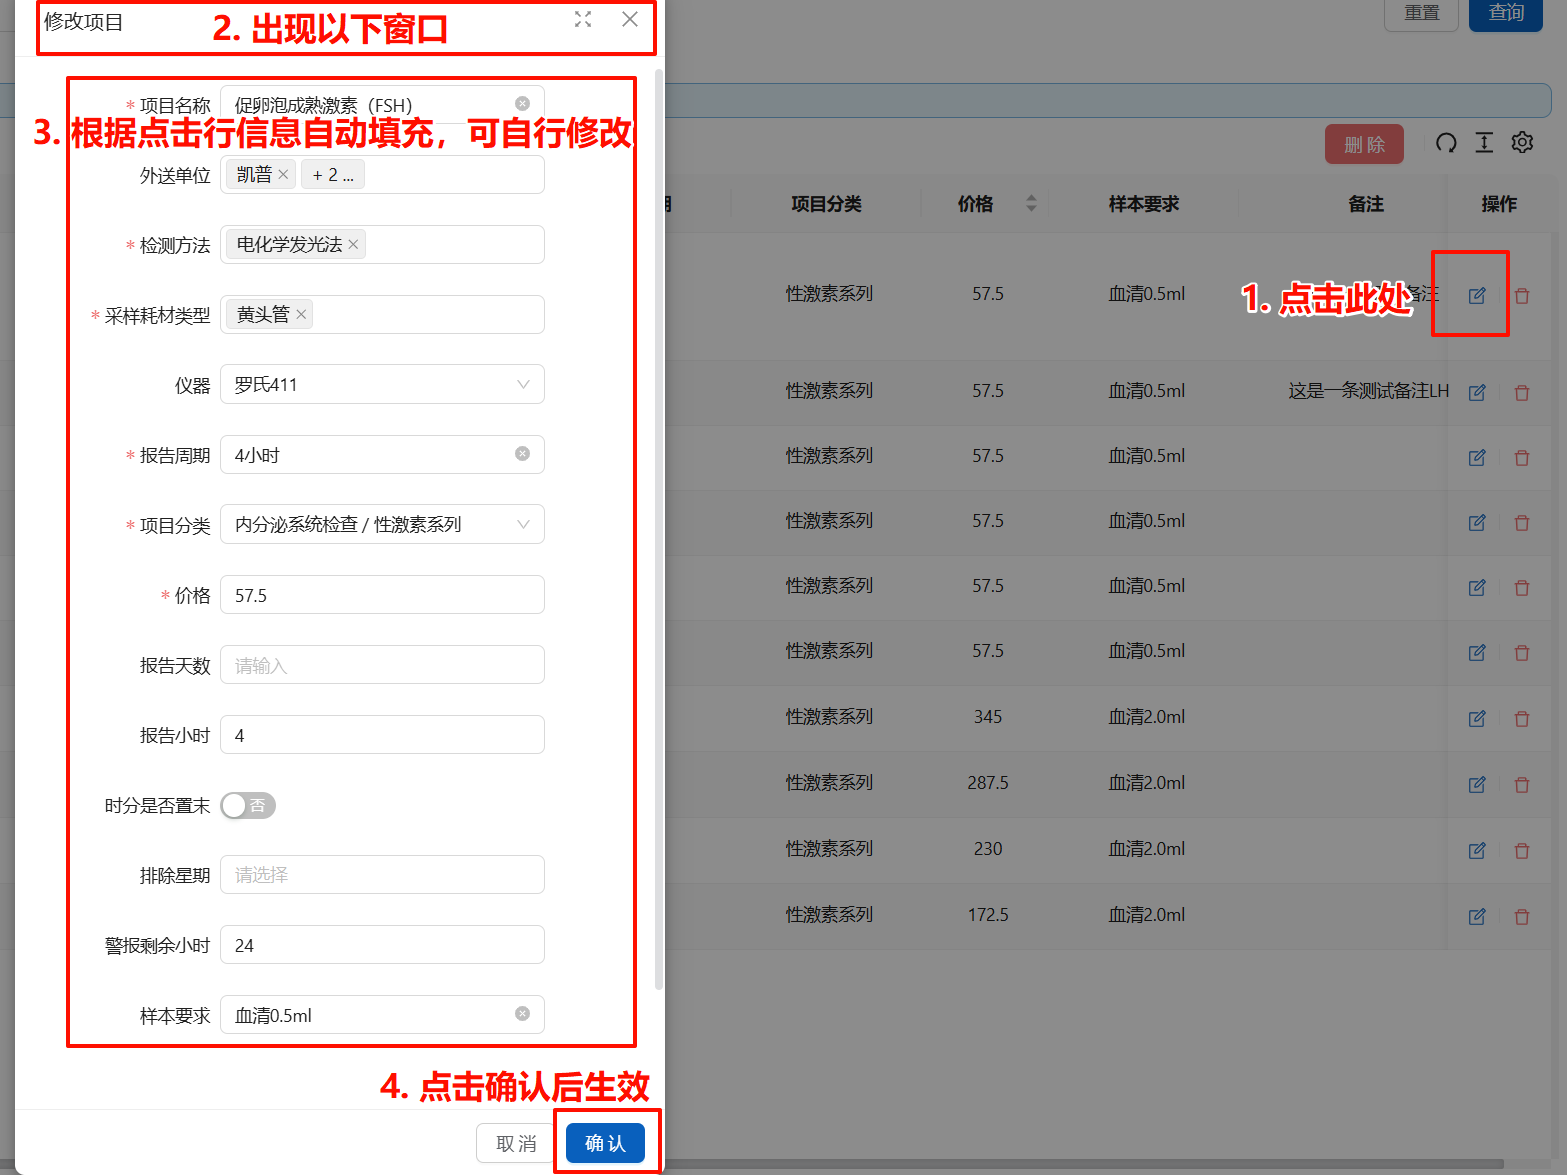
Task: Click the fullscreen icon in dialog header
Action: pos(583,19)
